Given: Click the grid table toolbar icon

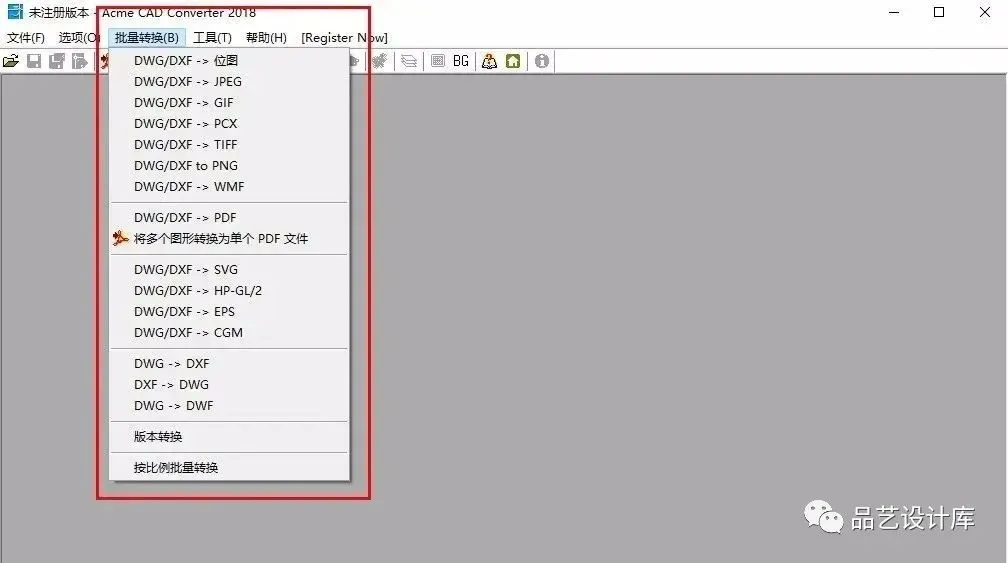Looking at the screenshot, I should (x=438, y=61).
